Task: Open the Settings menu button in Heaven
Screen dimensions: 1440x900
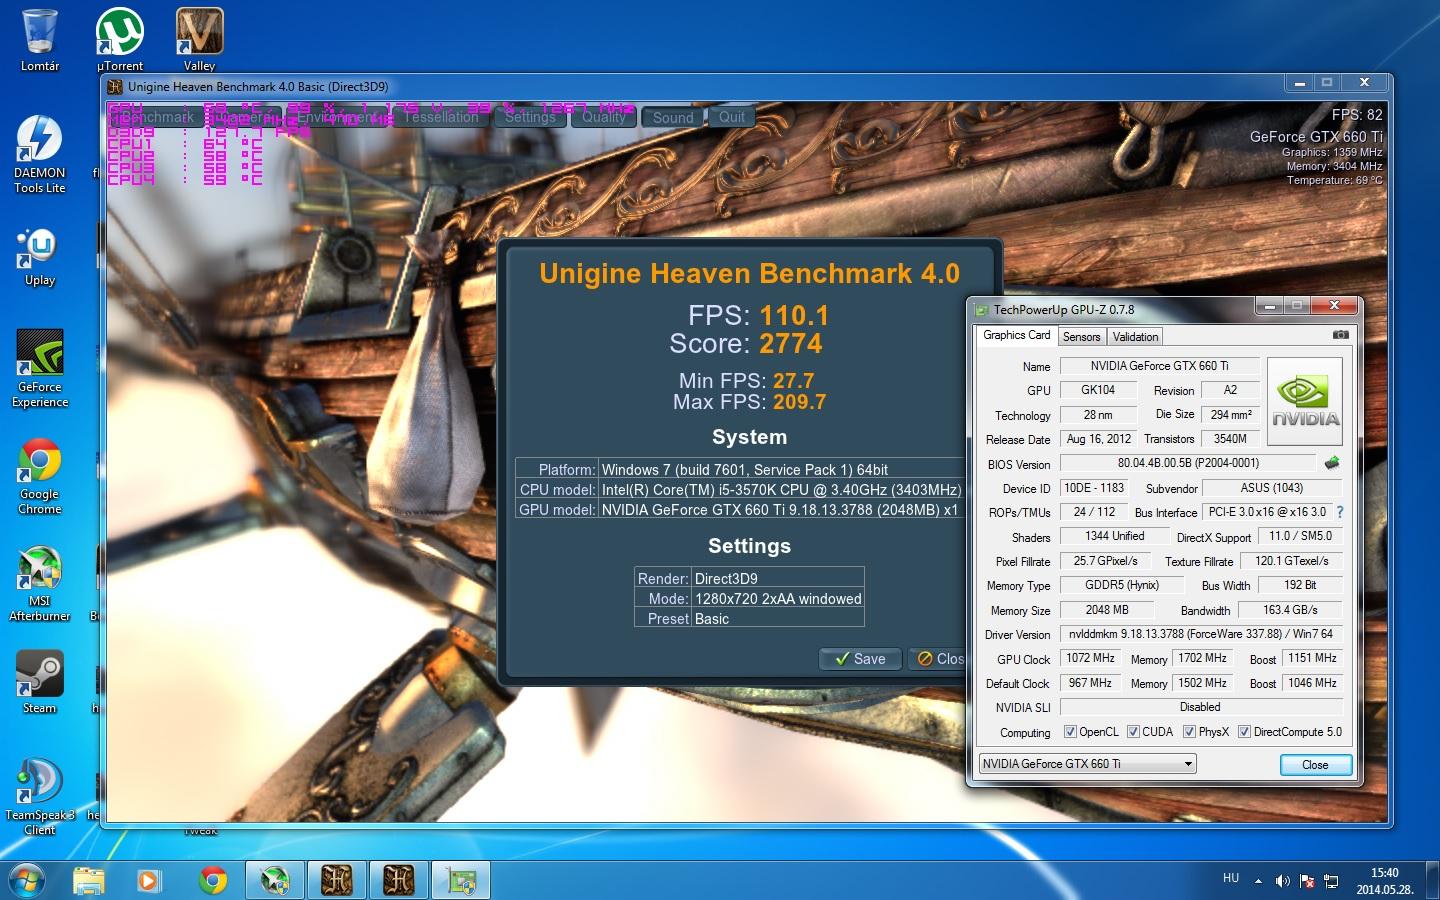Action: point(530,117)
